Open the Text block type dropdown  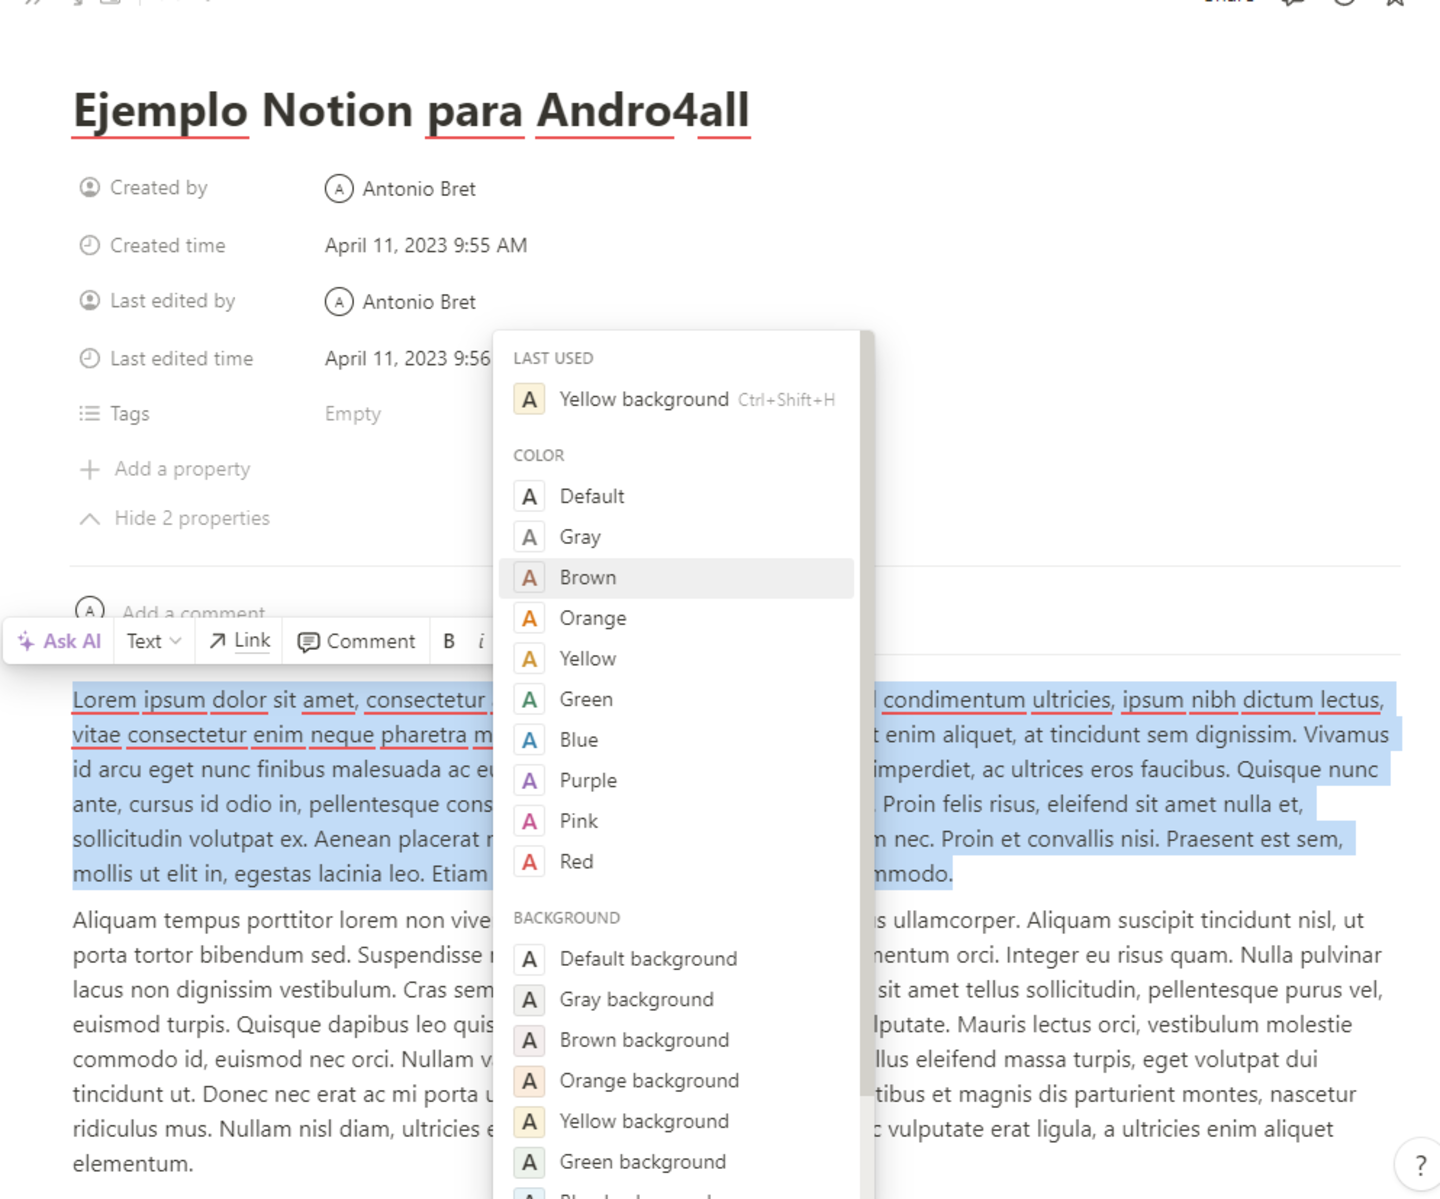(x=152, y=641)
